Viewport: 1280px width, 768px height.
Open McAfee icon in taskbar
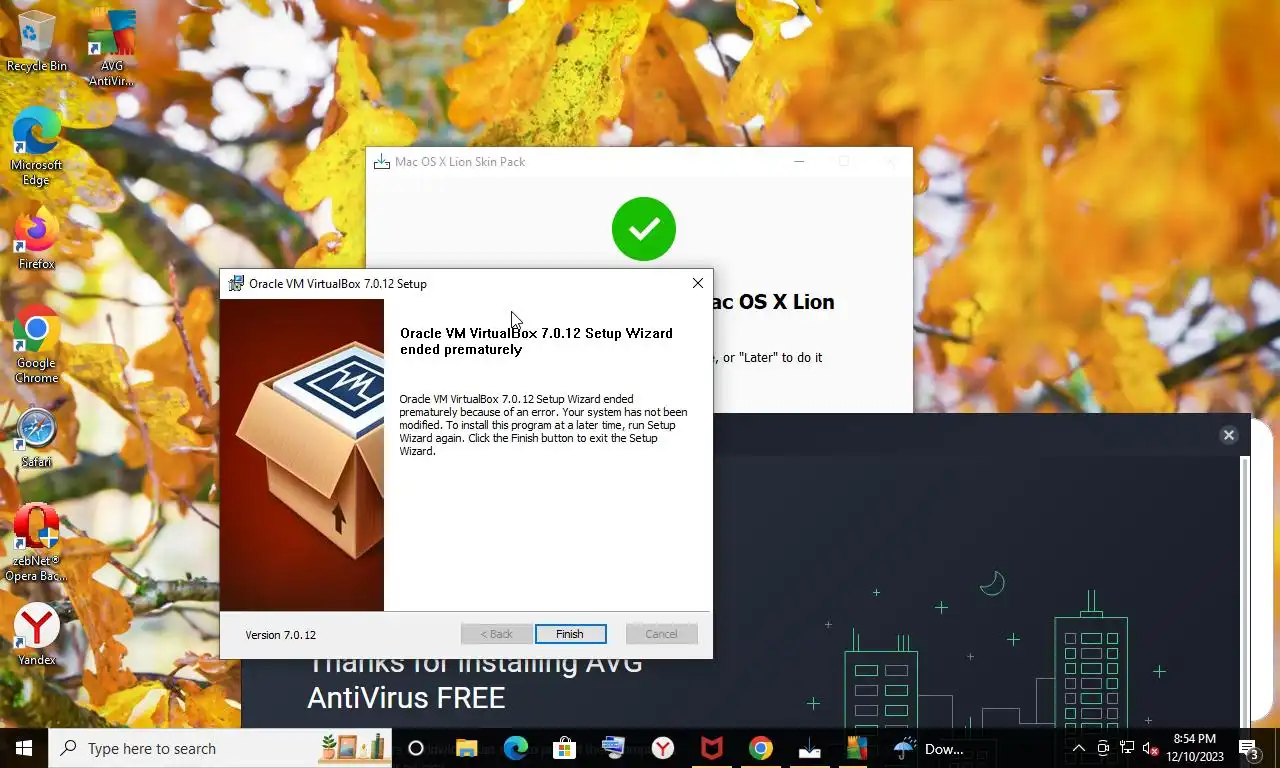[x=711, y=748]
